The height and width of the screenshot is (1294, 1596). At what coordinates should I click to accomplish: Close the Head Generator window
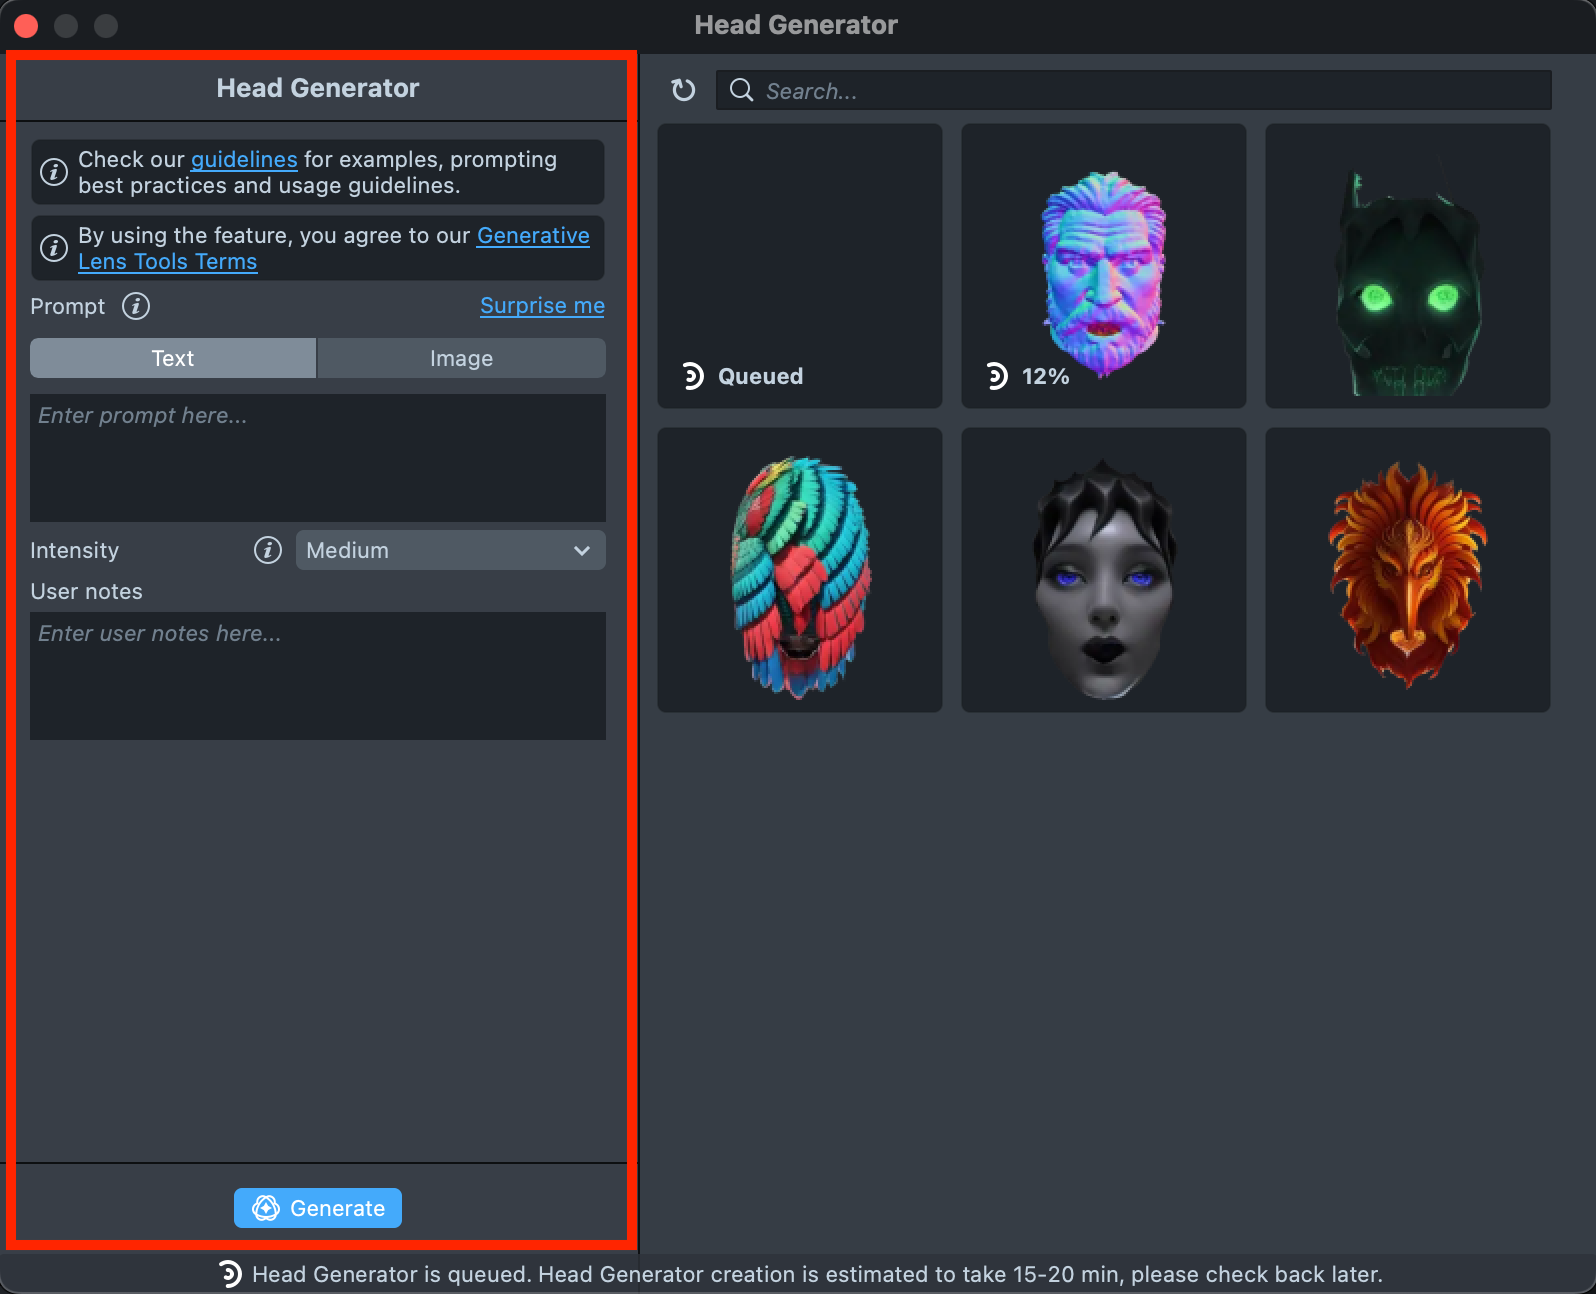pos(26,25)
